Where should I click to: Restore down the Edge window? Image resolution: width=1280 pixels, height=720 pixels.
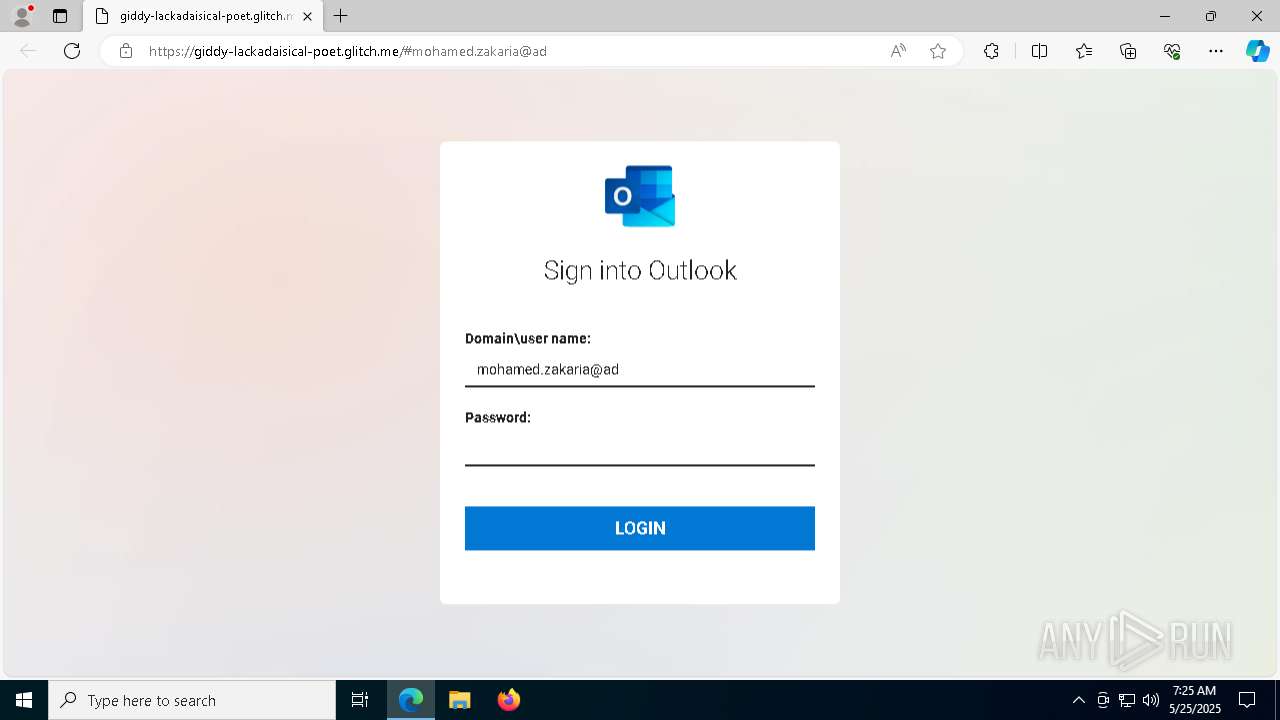1211,16
